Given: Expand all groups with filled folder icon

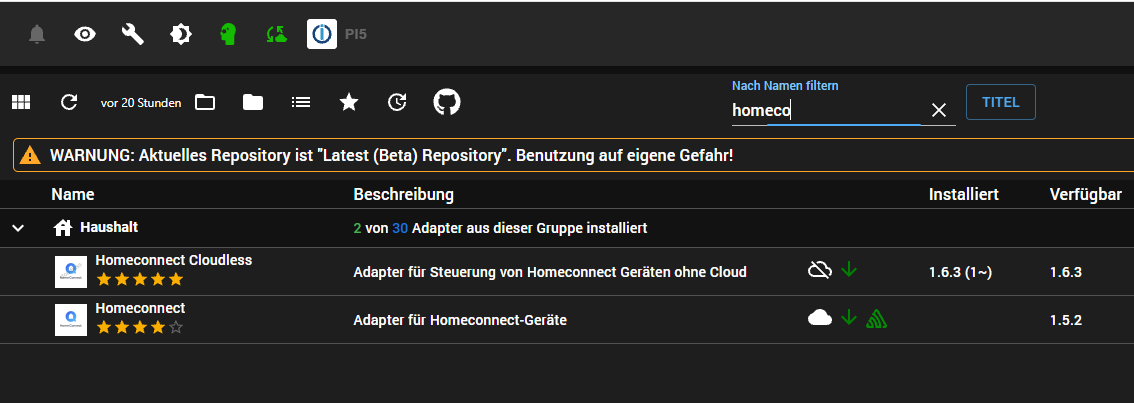Looking at the screenshot, I should click(253, 102).
